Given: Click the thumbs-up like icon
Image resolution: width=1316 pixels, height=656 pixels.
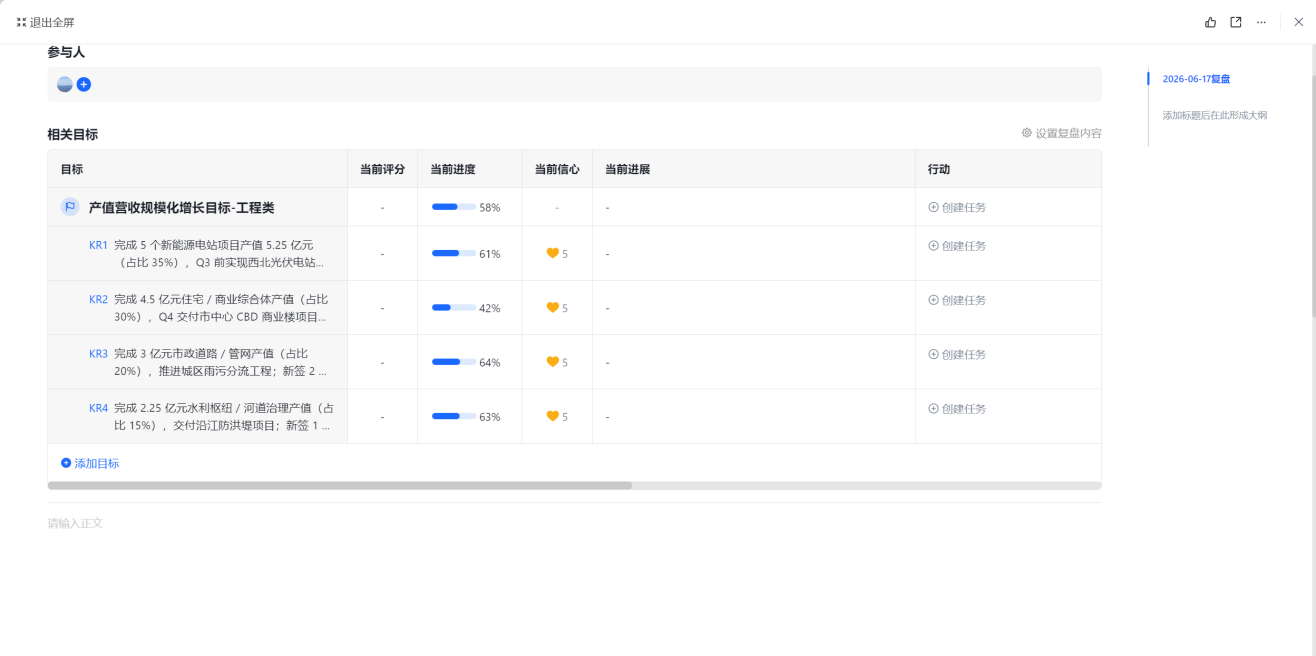Looking at the screenshot, I should [x=1211, y=22].
